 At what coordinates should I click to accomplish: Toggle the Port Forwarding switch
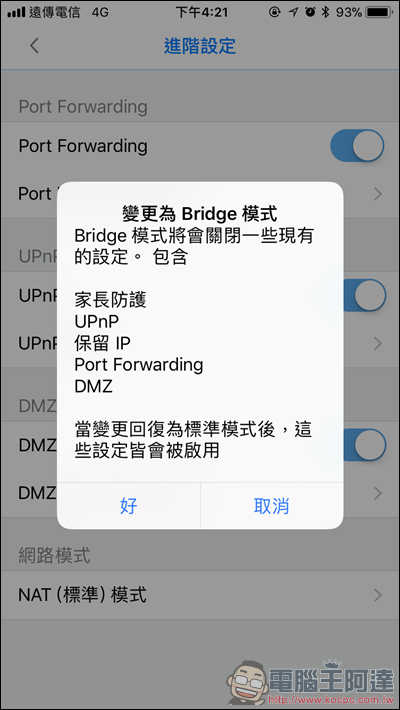click(x=357, y=146)
